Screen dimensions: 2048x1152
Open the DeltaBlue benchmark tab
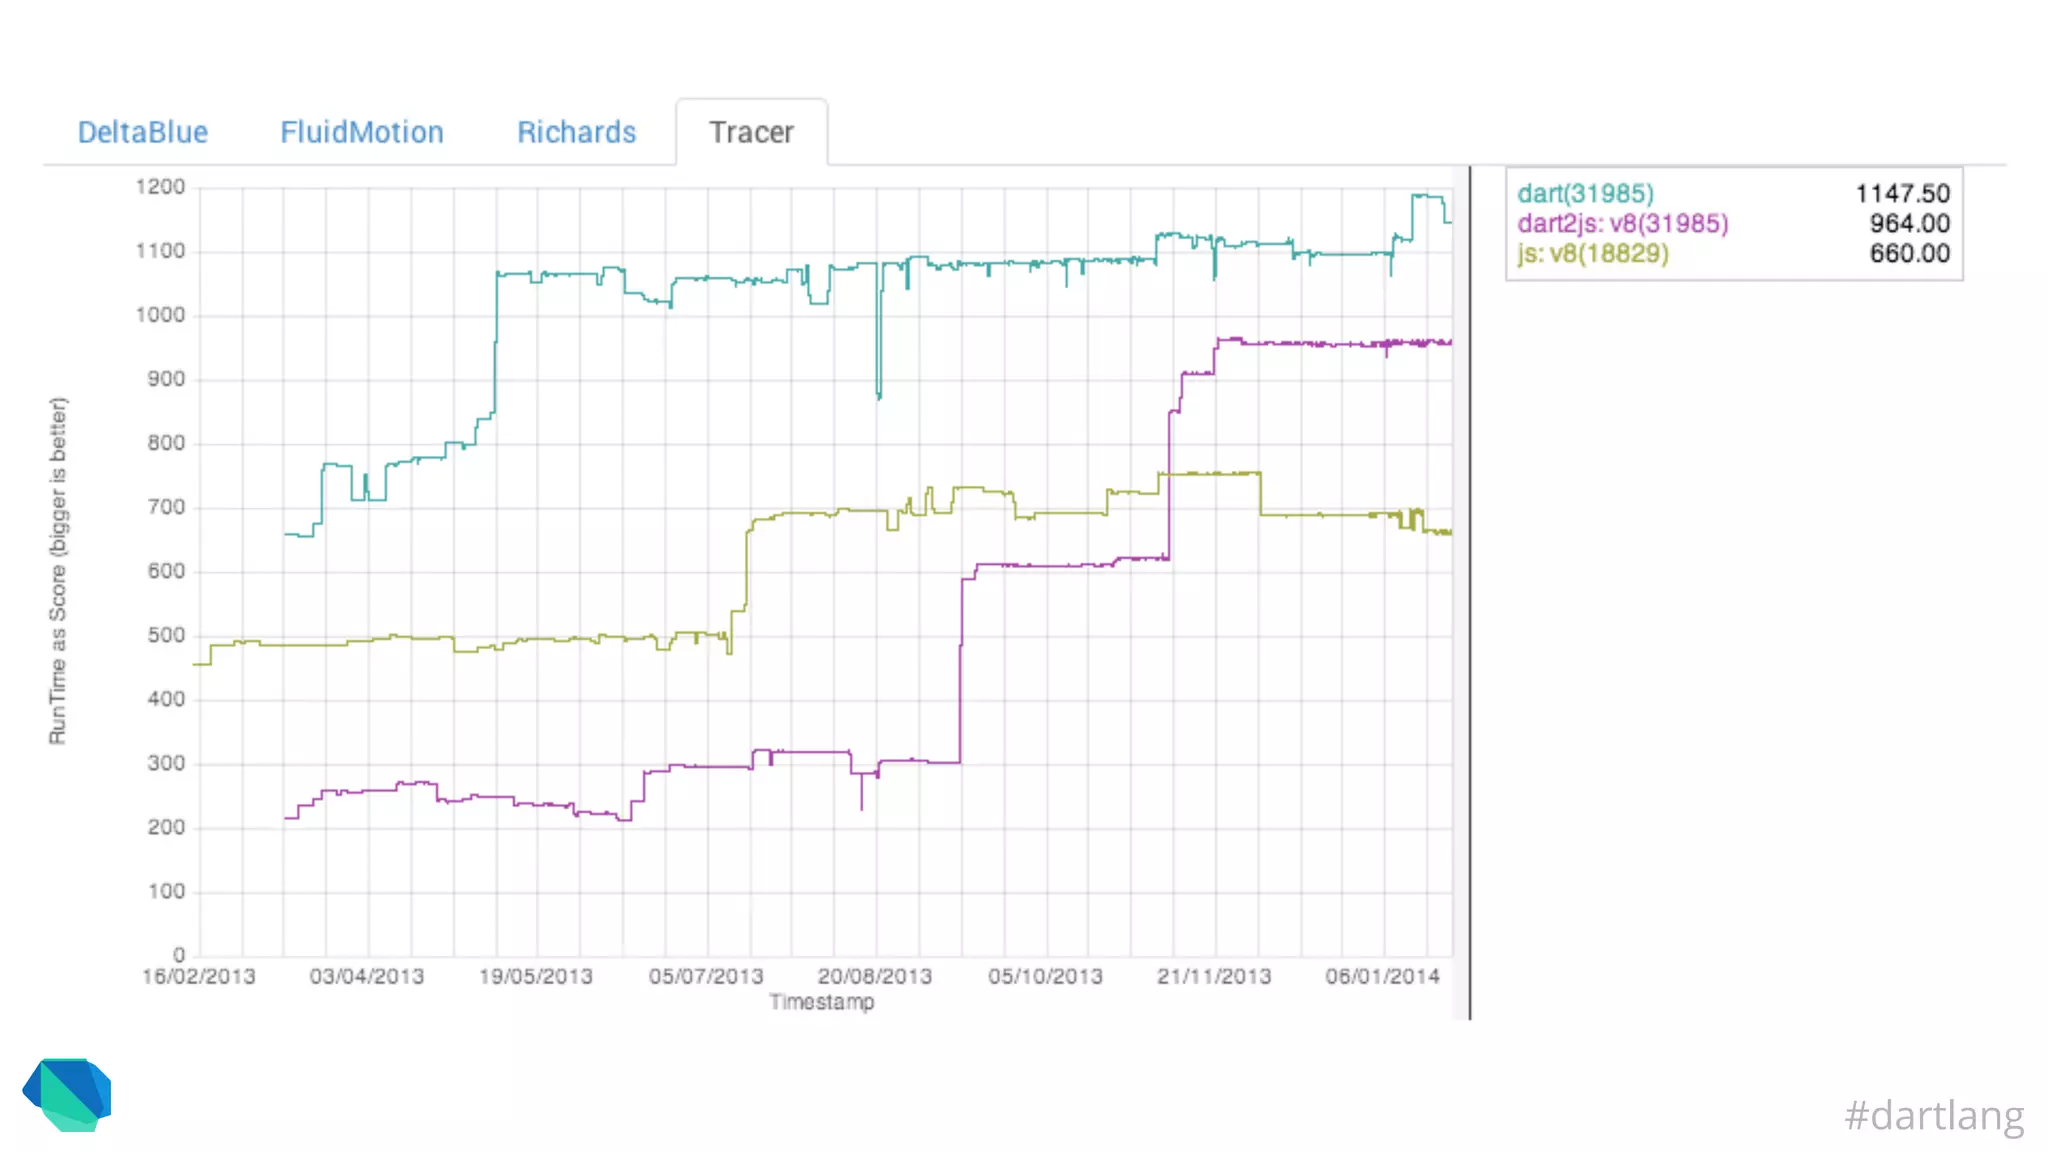[143, 132]
